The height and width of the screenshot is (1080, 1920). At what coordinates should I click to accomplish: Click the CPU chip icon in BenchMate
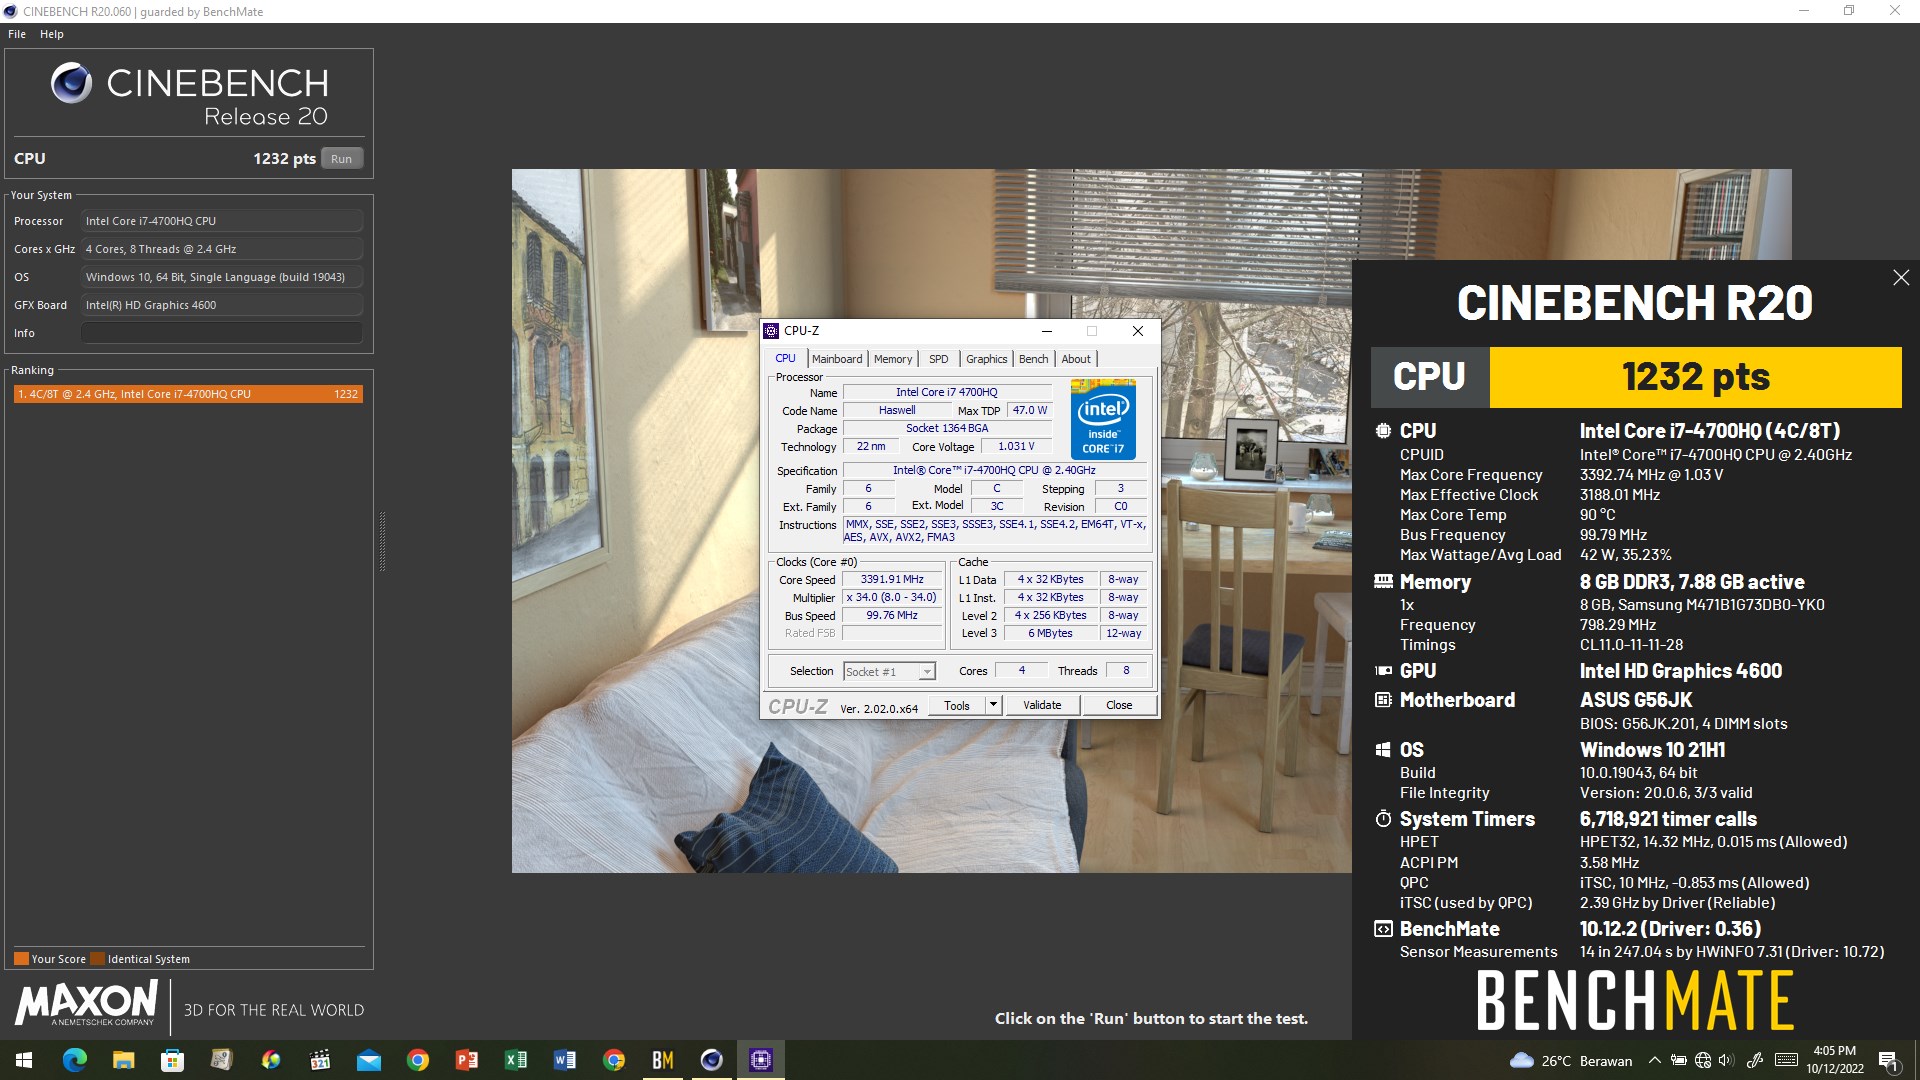1383,431
